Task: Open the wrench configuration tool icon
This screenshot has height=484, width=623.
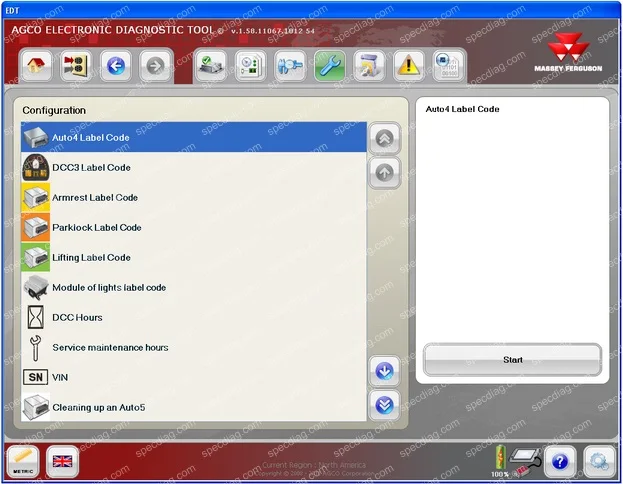Action: point(330,66)
